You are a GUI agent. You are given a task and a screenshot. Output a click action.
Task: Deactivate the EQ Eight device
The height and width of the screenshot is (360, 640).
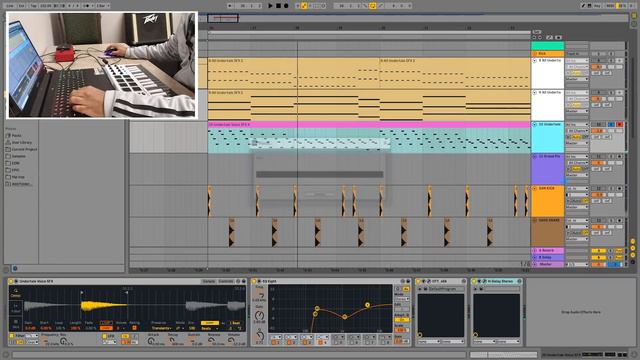pyautogui.click(x=254, y=281)
